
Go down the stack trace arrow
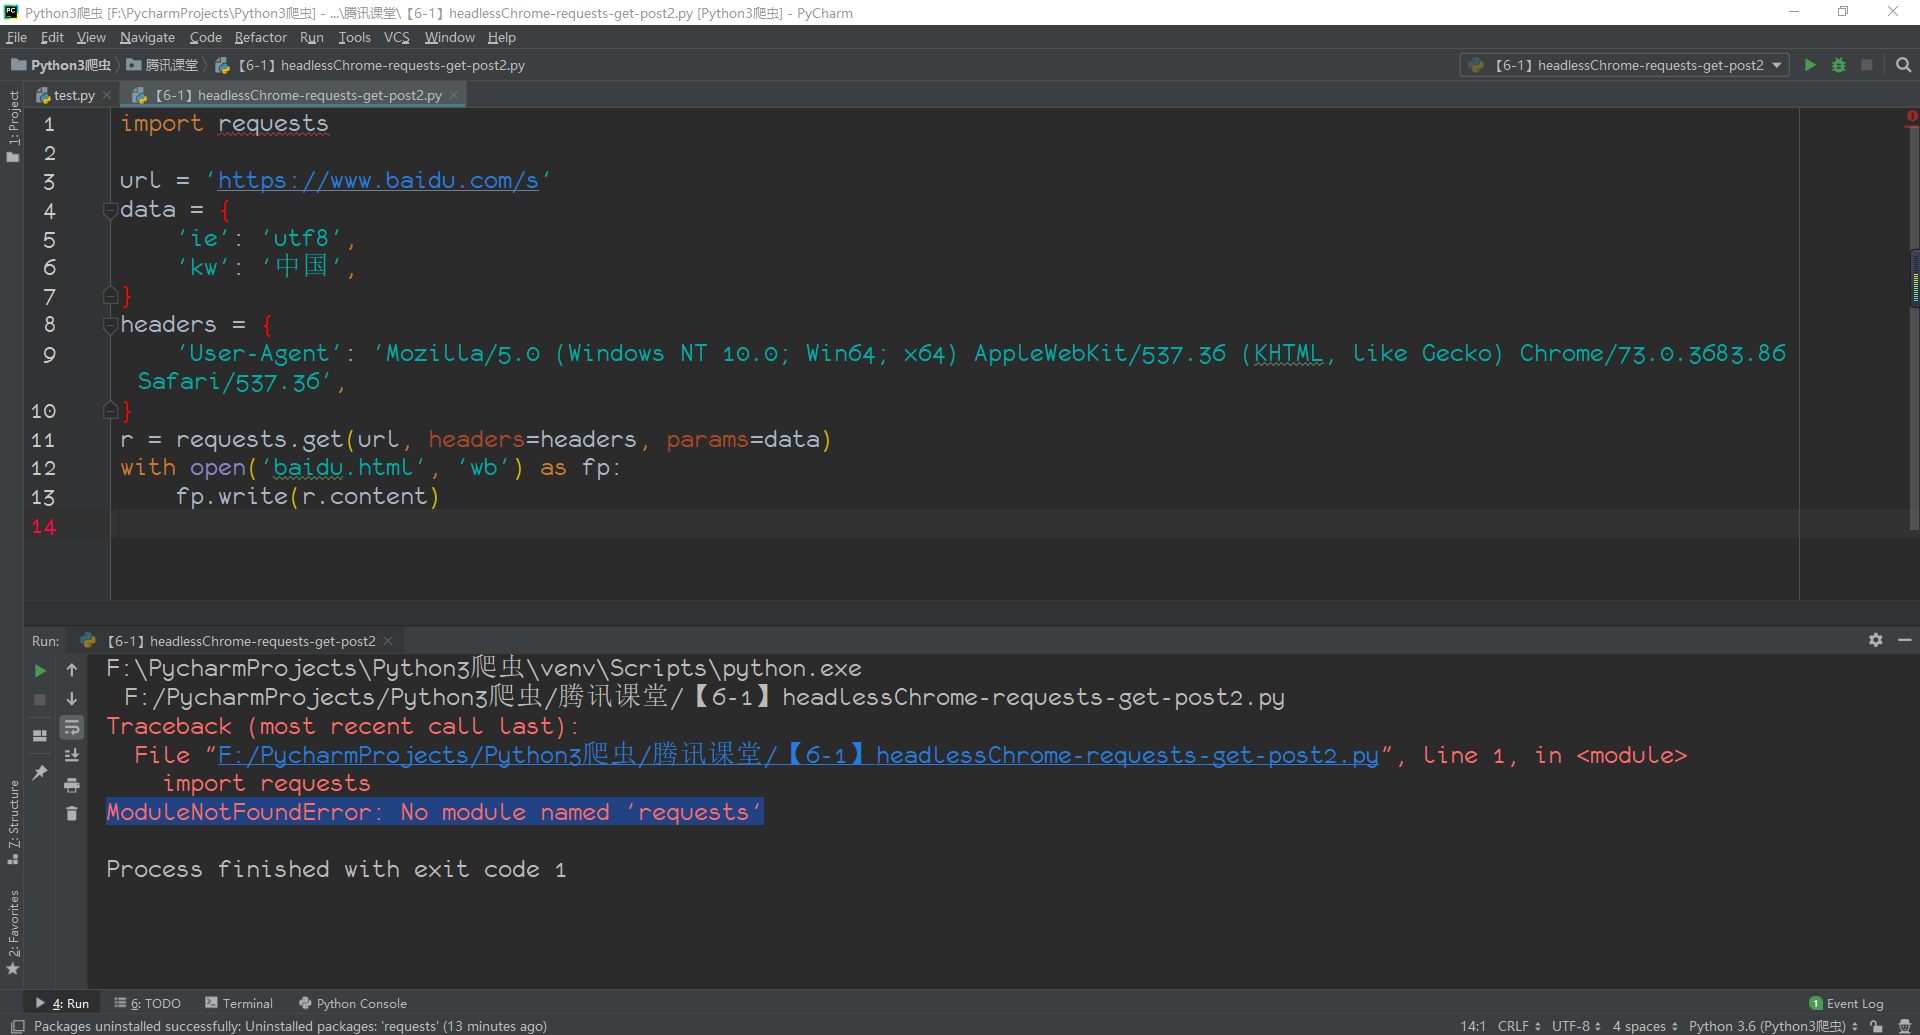pyautogui.click(x=72, y=699)
